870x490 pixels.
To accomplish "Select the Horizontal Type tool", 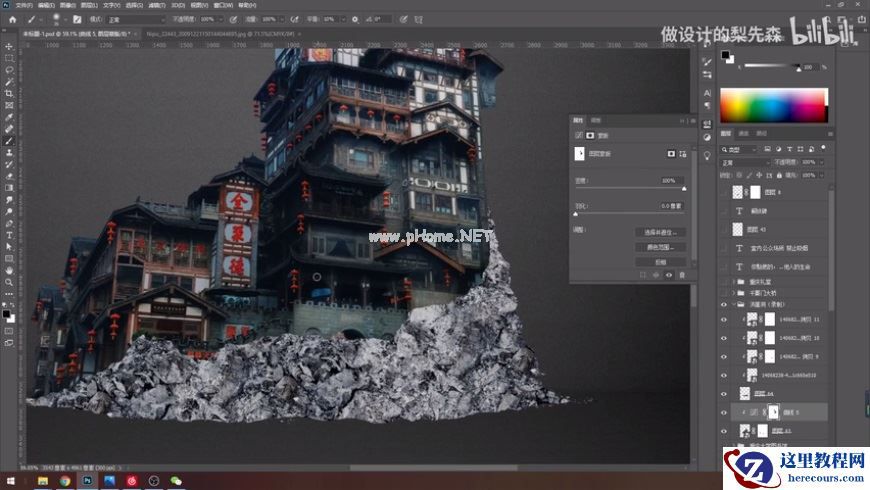I will [x=9, y=235].
